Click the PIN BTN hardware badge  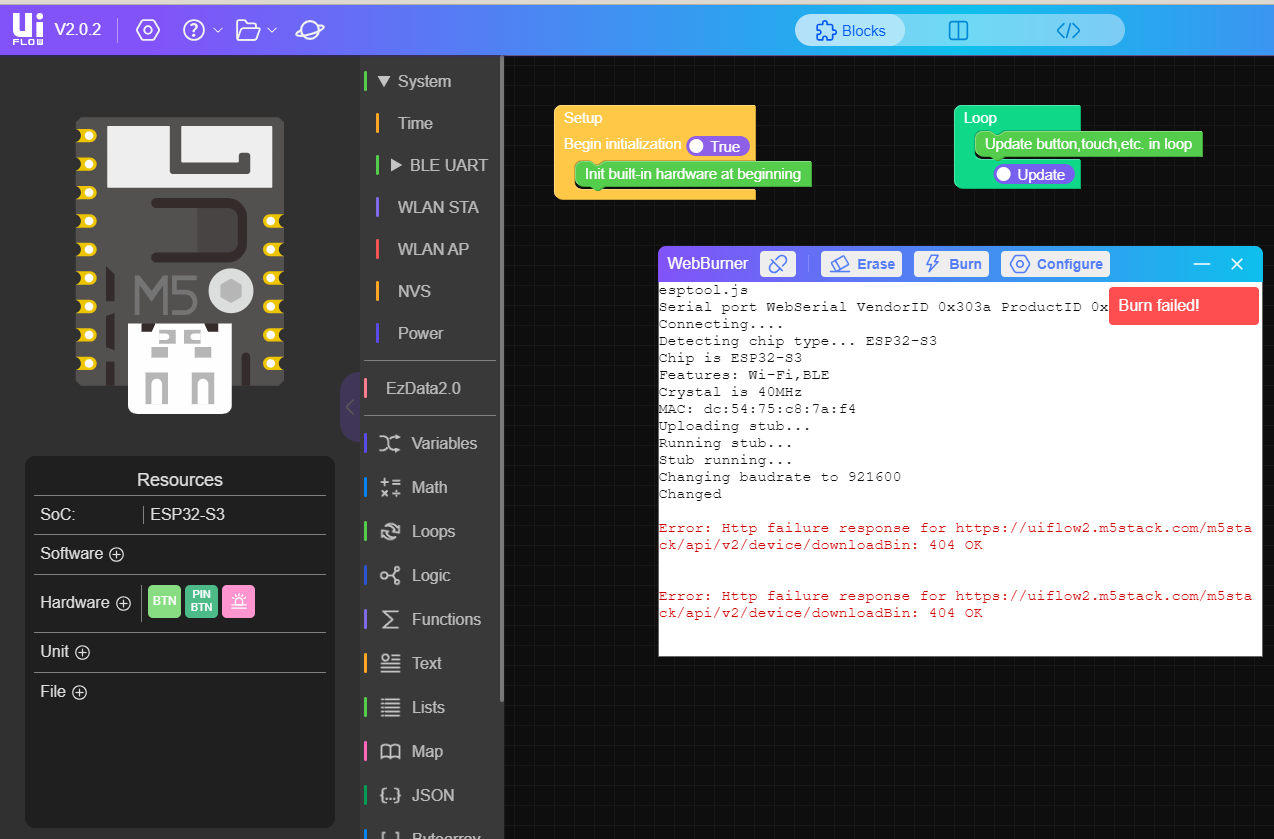pyautogui.click(x=202, y=602)
